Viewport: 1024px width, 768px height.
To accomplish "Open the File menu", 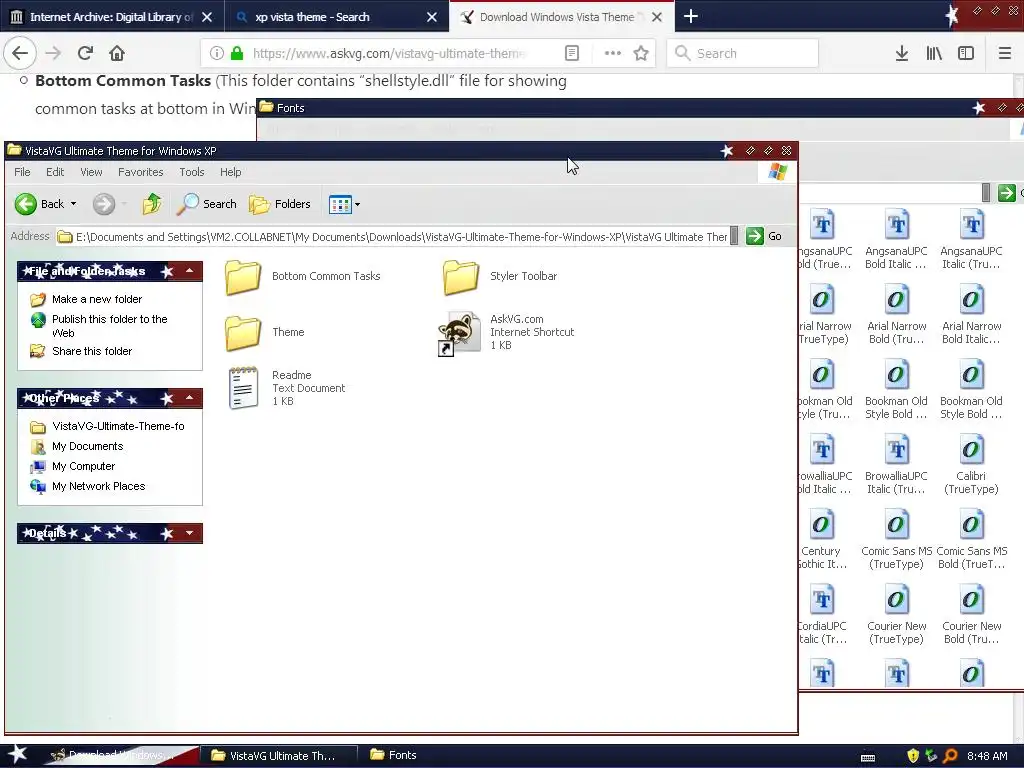I will click(x=22, y=172).
